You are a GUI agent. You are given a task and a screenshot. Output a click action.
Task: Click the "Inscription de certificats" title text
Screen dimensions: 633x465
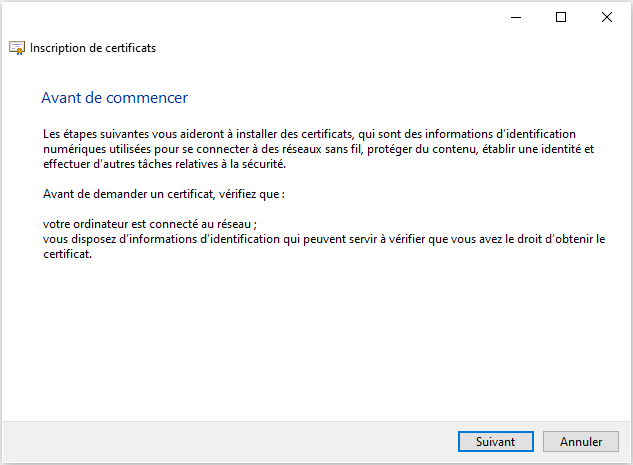(x=93, y=48)
